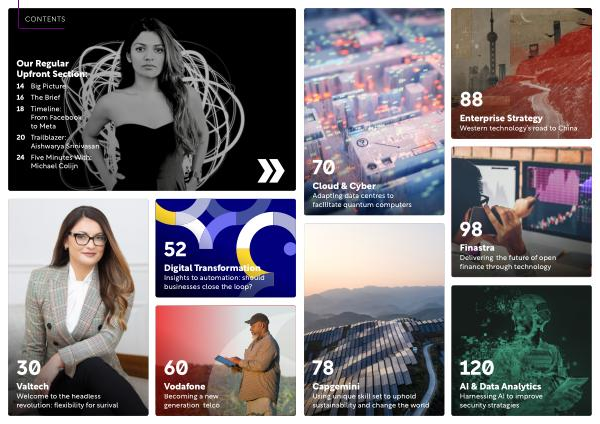Open the Valtech article tile on page 30
Screen dimensions: 600x424
coord(78,307)
